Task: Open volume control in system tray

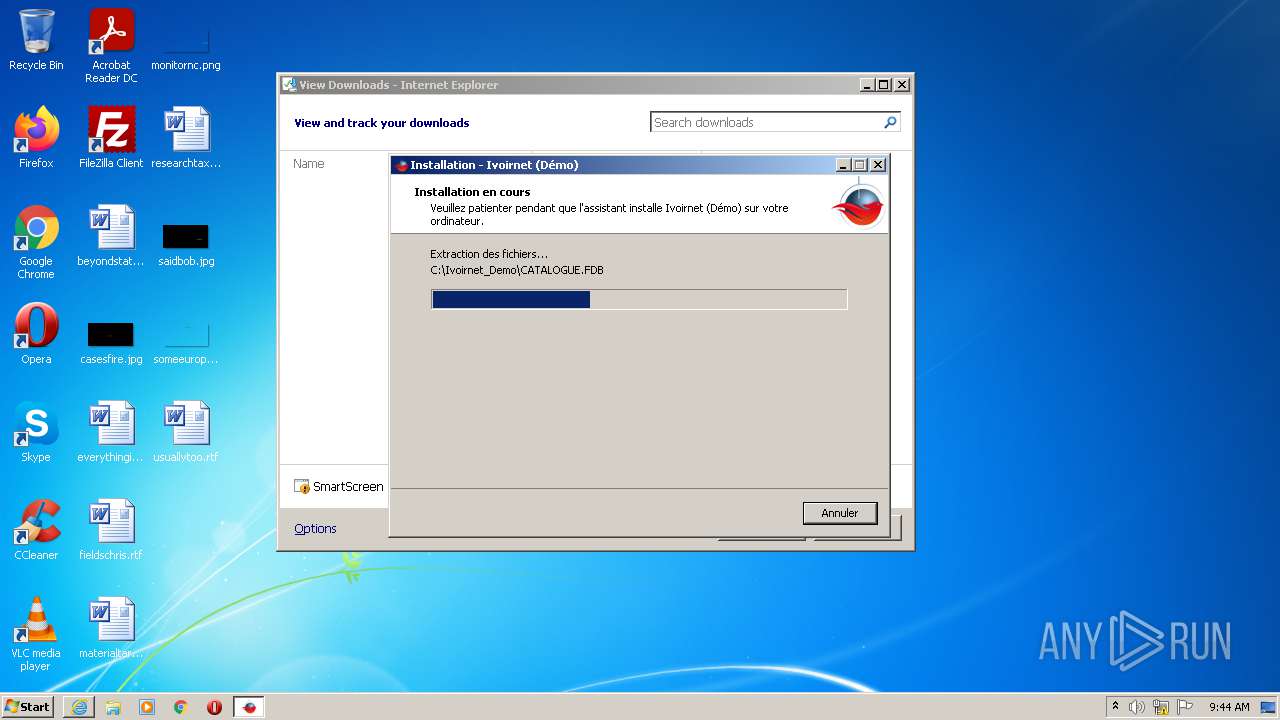Action: 1137,707
